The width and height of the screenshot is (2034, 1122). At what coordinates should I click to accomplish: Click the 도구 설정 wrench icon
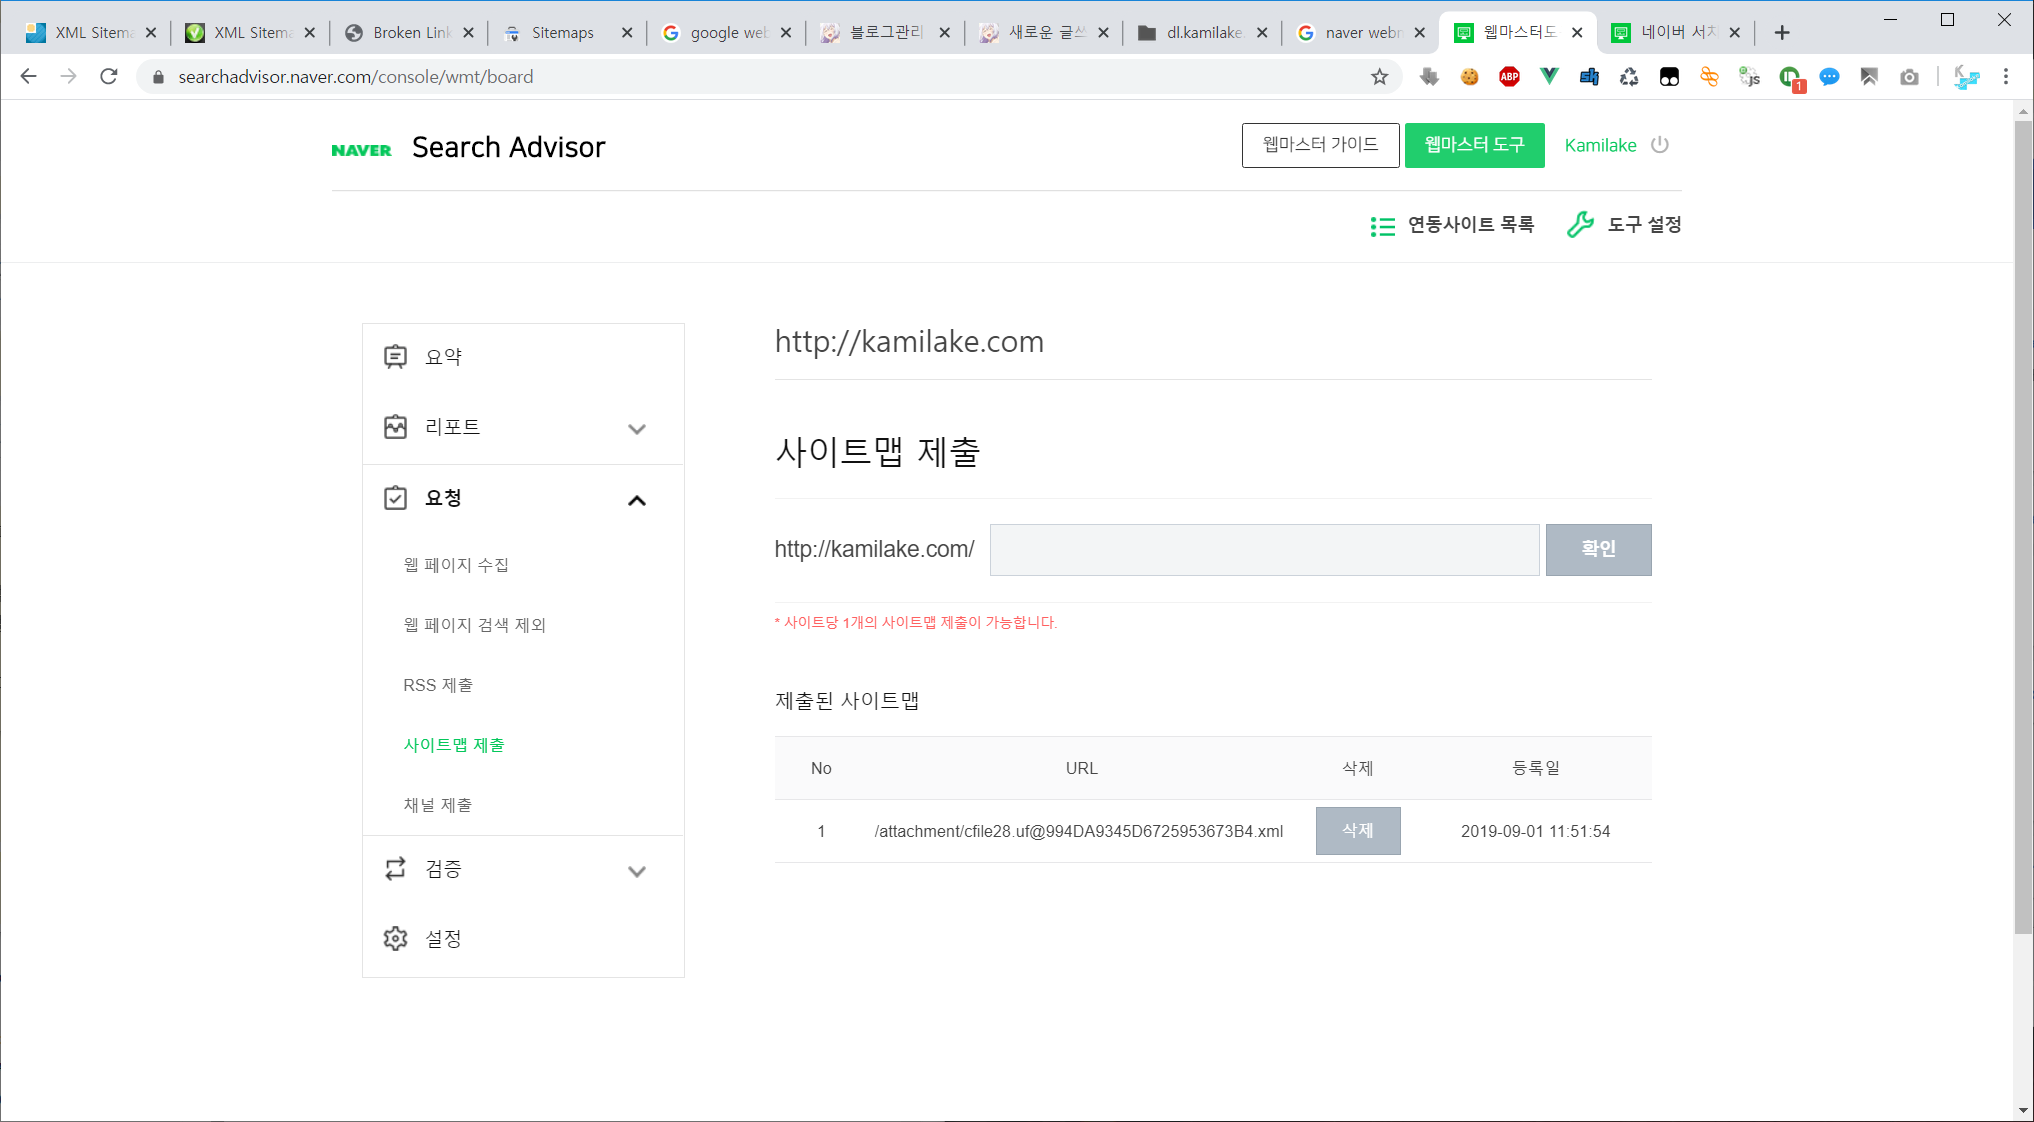pos(1580,225)
